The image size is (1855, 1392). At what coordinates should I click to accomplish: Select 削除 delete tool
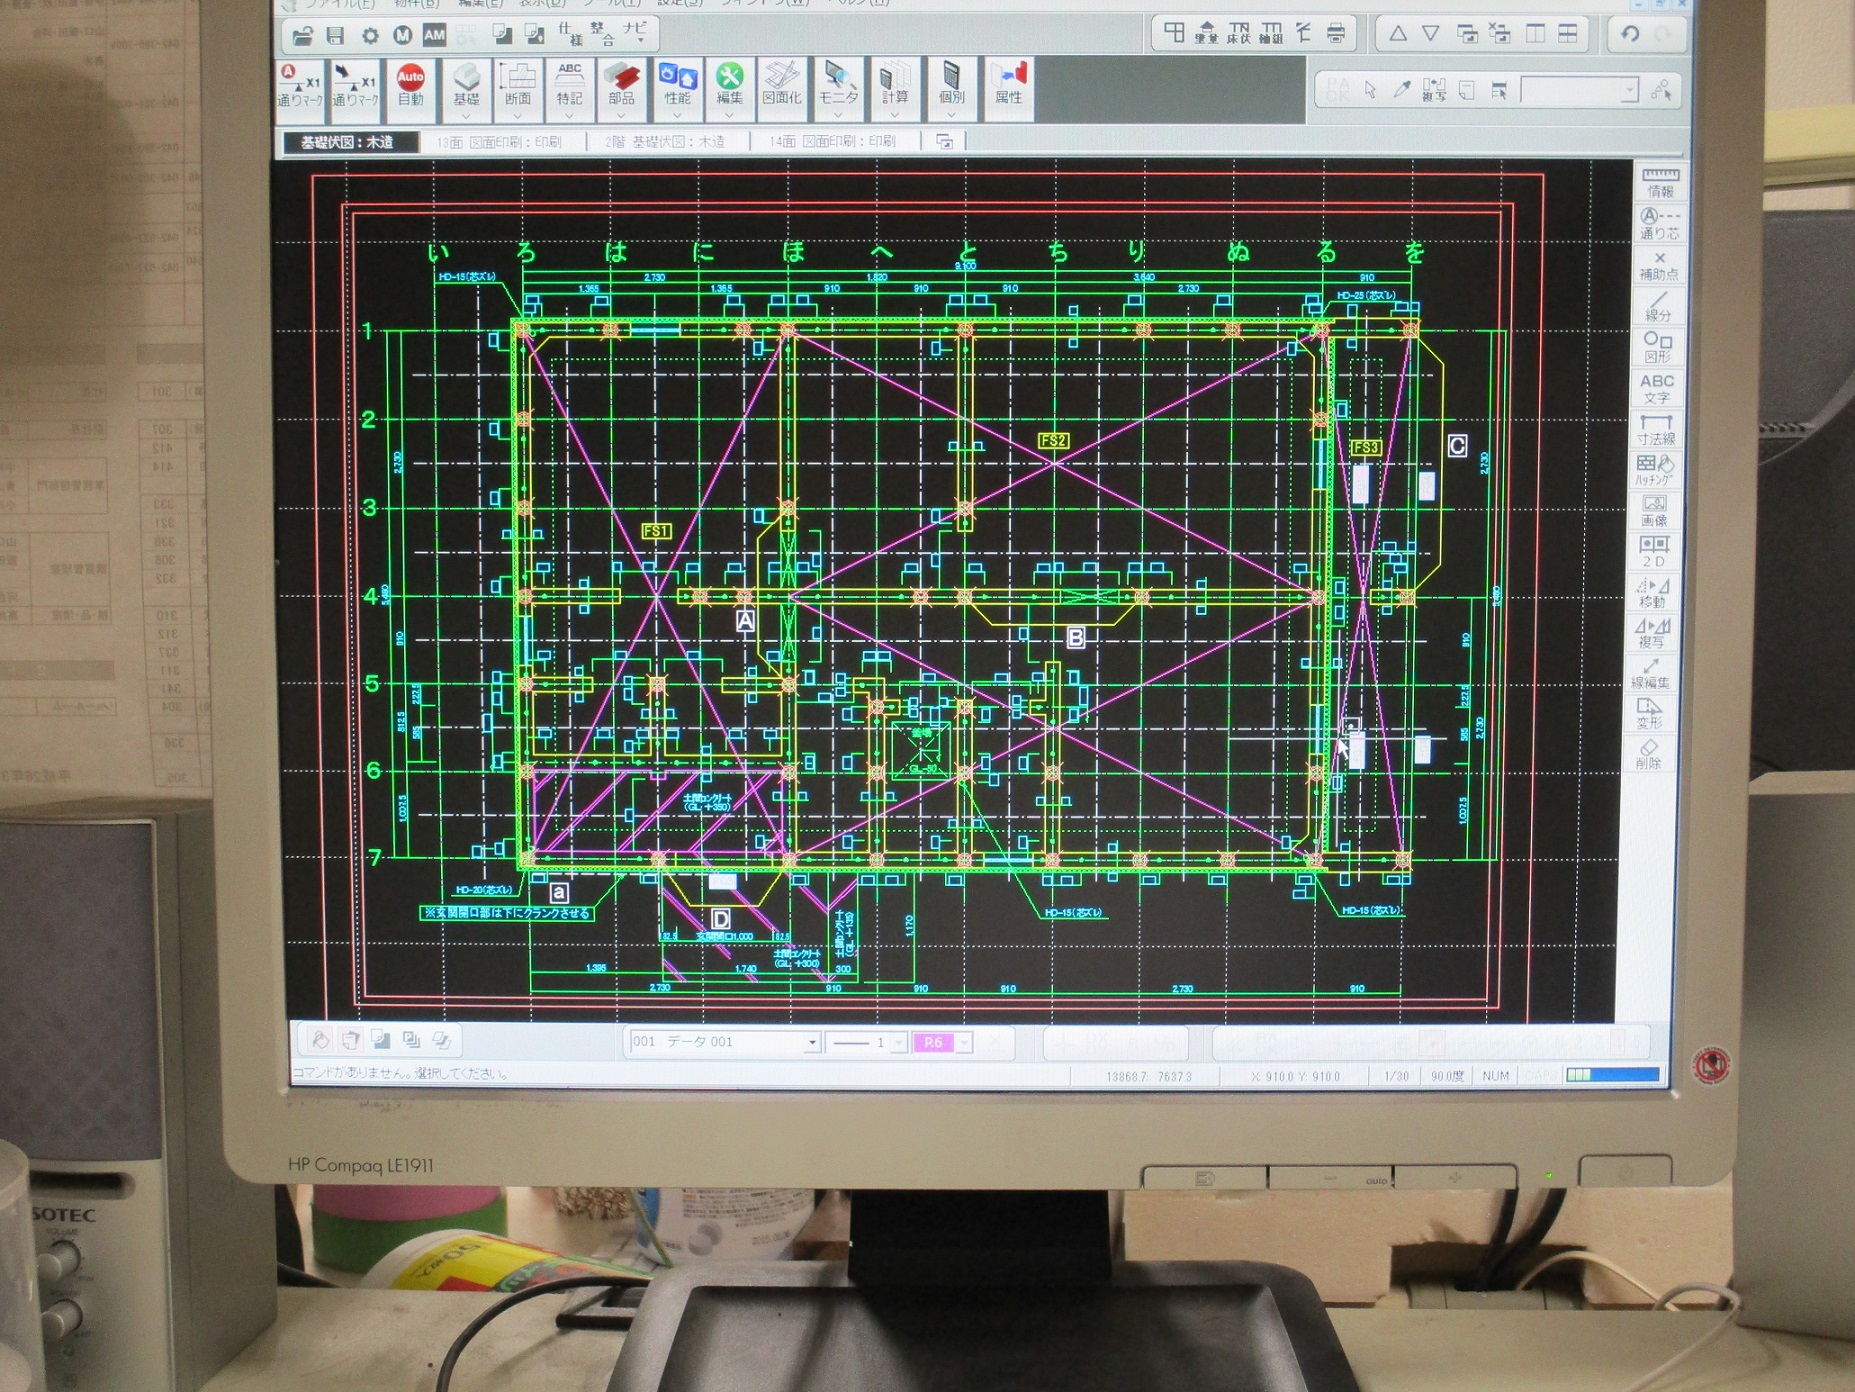coord(1648,754)
